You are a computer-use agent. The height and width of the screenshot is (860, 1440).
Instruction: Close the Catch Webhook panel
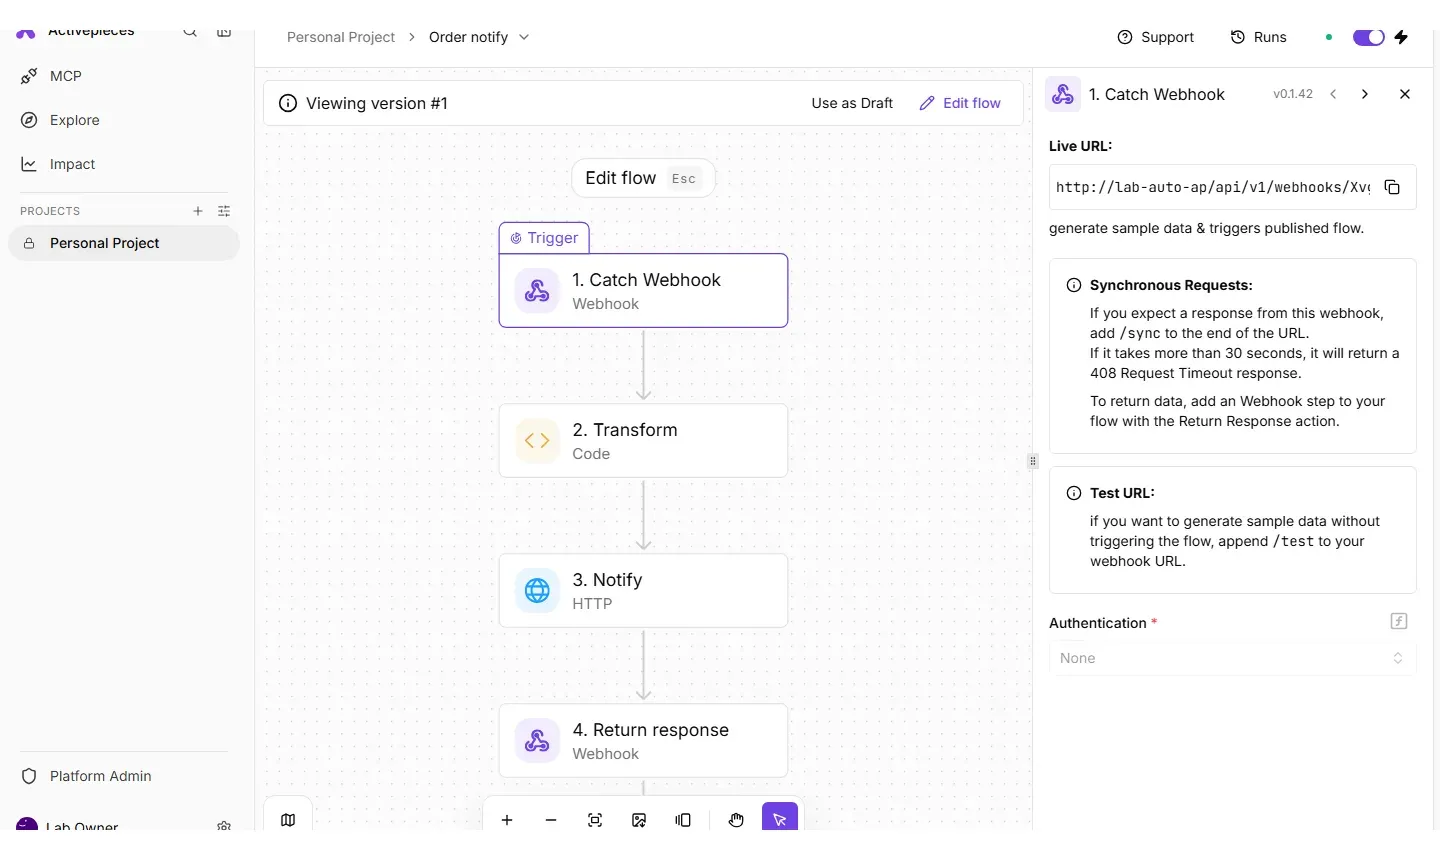[x=1405, y=94]
